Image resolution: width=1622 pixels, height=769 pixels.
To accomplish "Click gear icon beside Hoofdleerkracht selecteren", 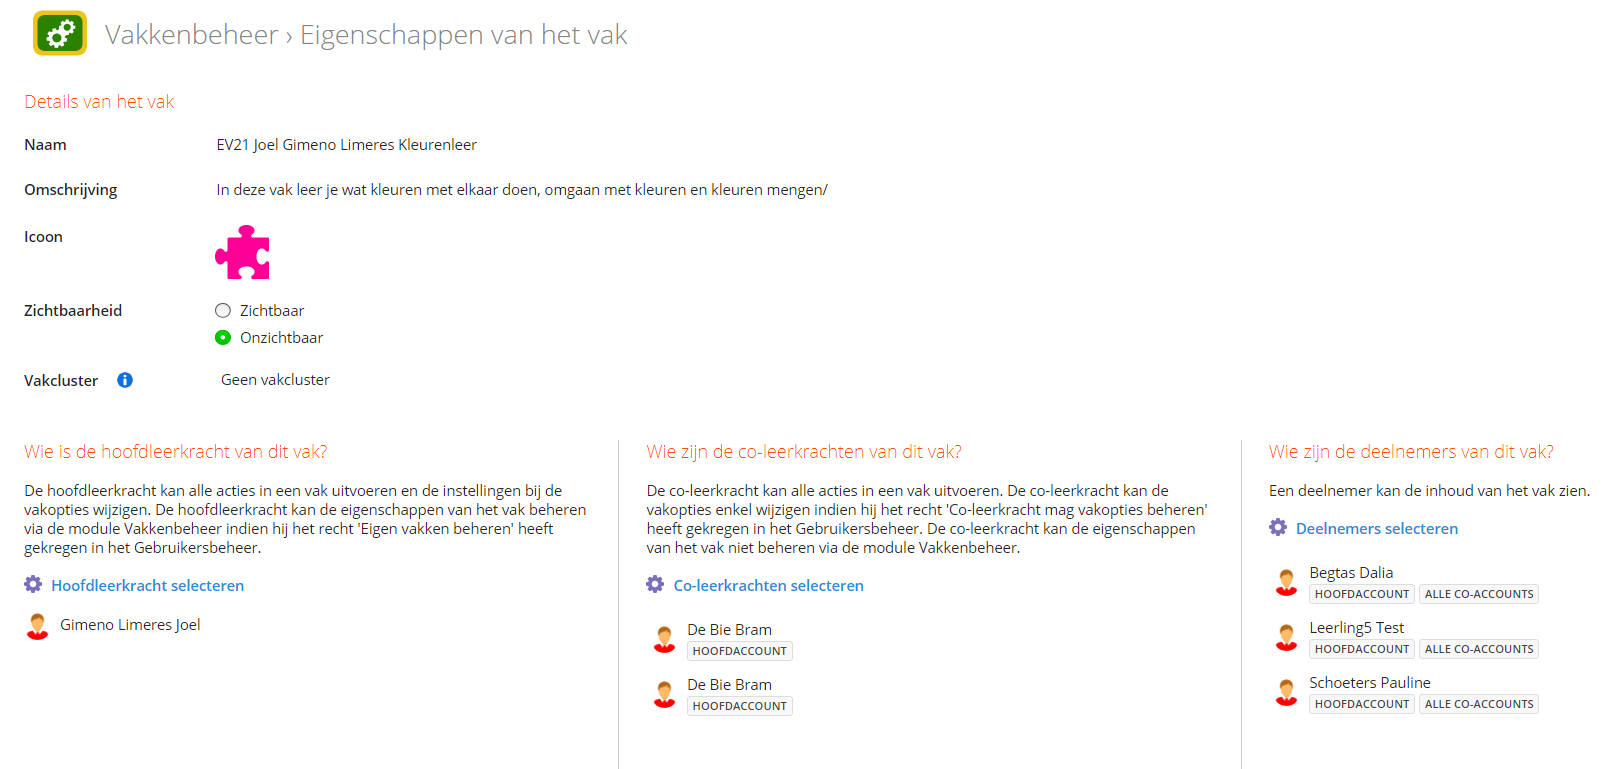I will click(x=33, y=584).
